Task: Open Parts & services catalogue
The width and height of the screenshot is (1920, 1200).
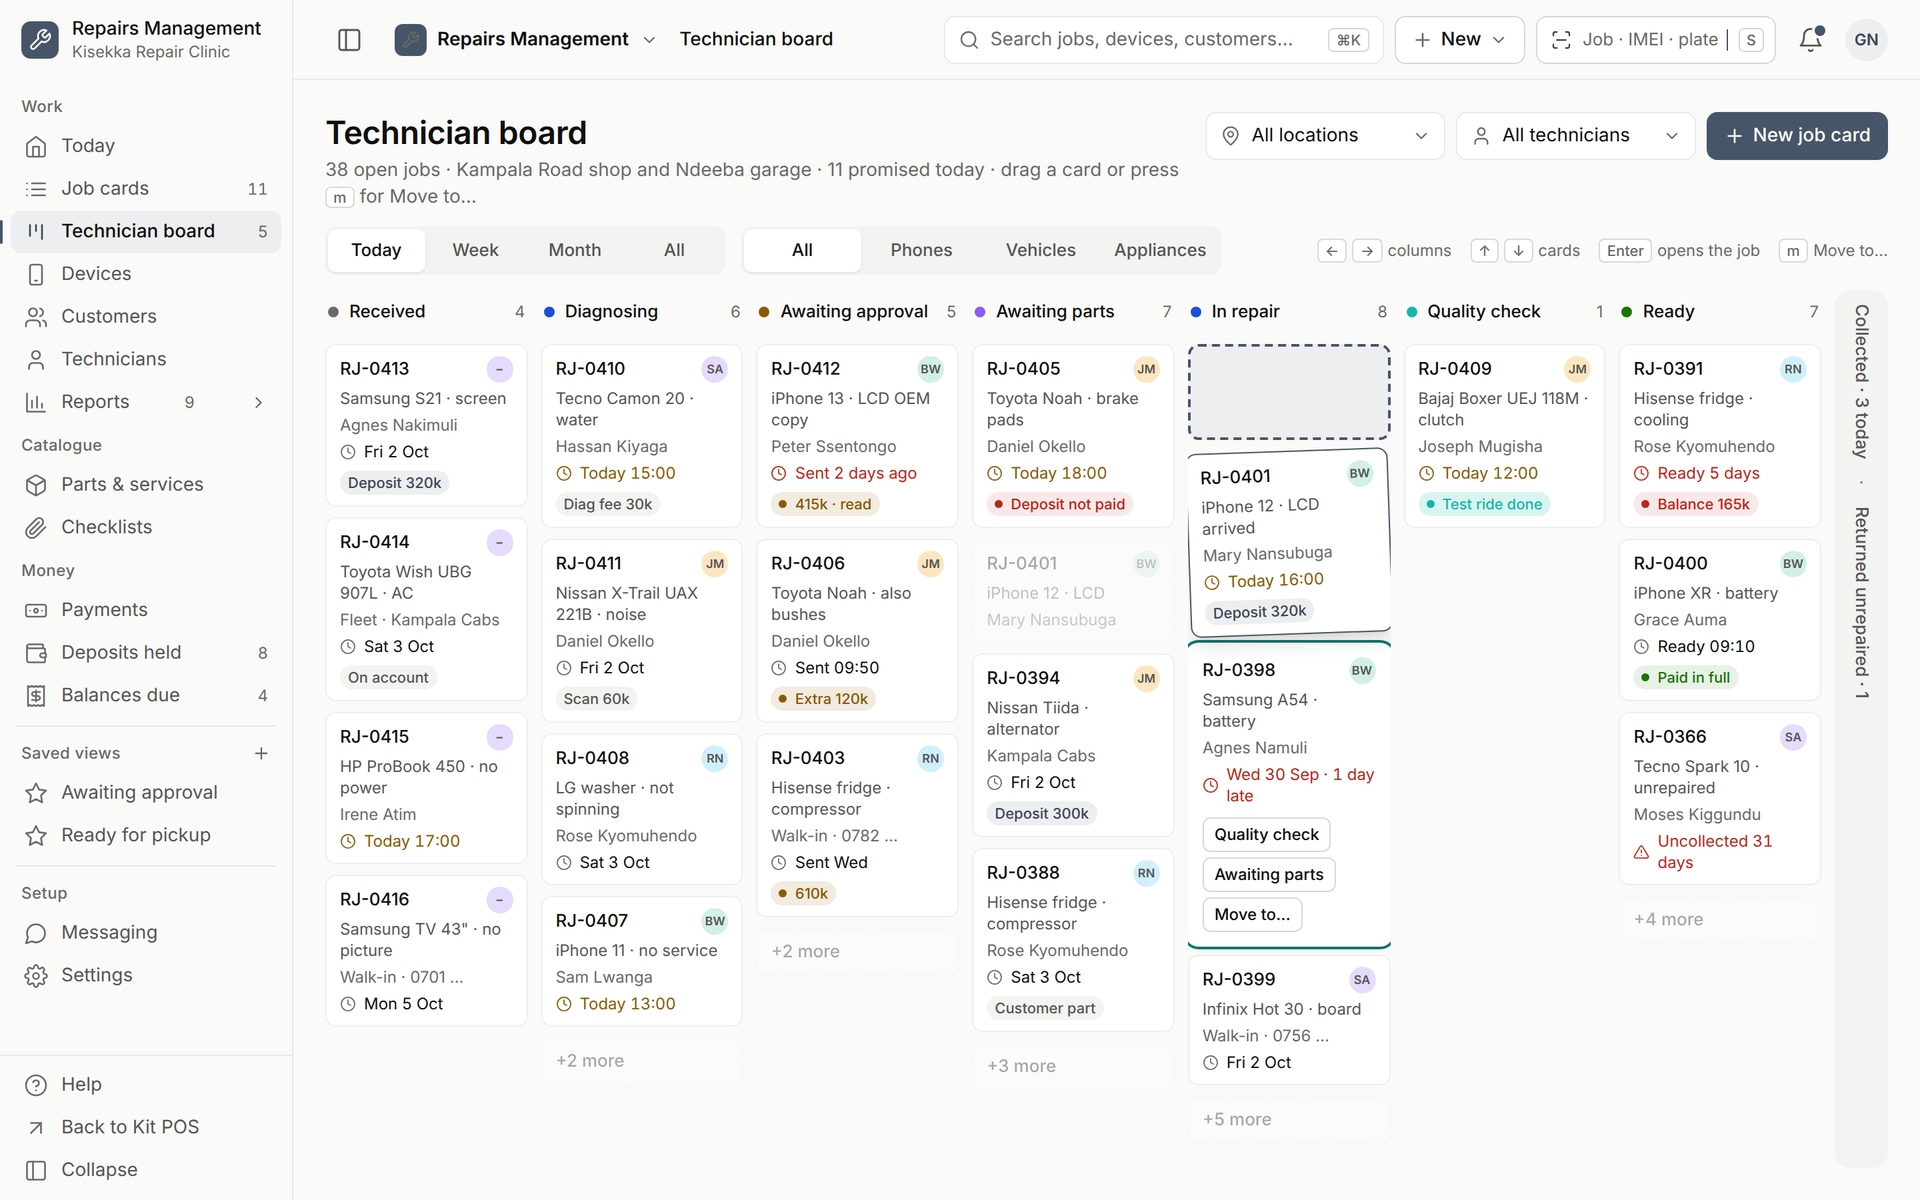Action: click(x=146, y=485)
